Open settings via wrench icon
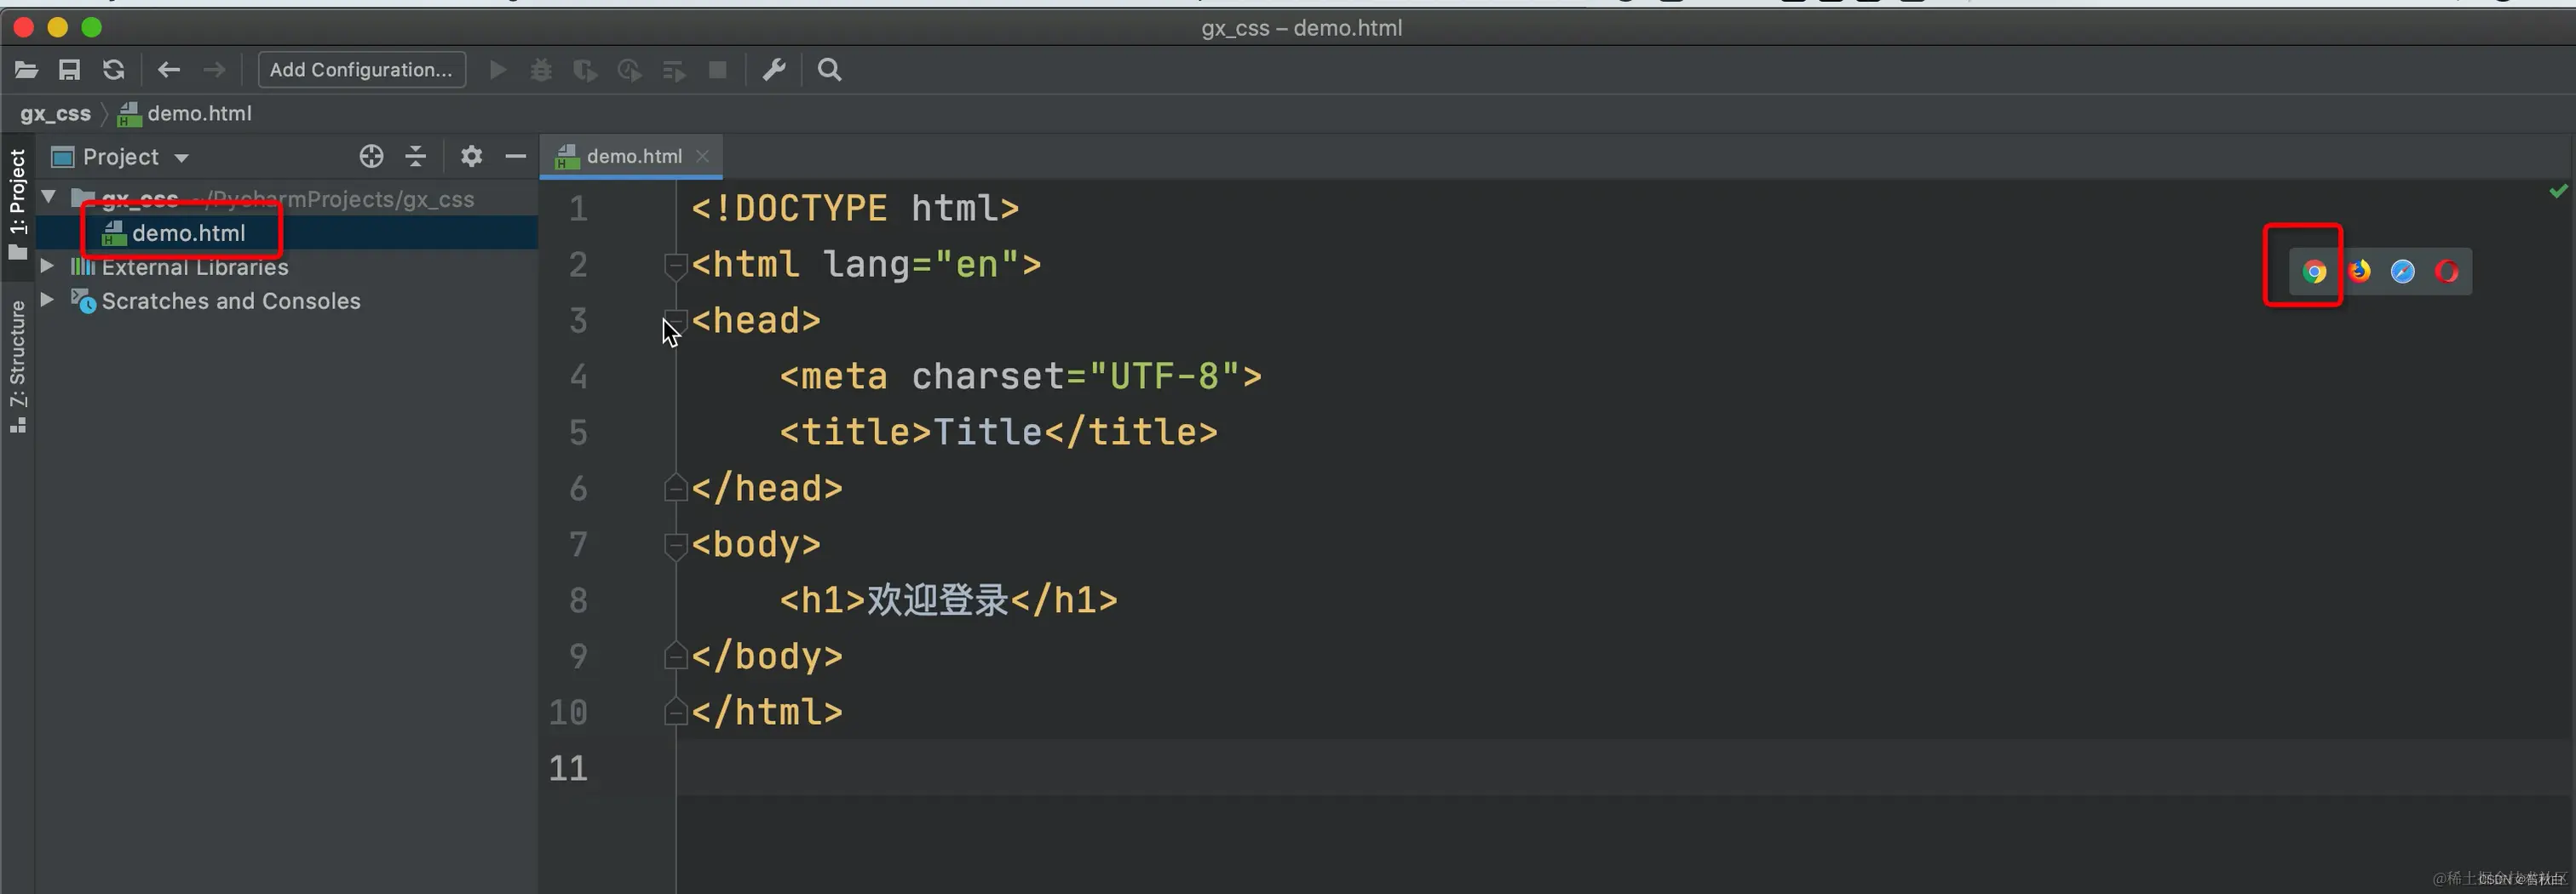 [774, 70]
